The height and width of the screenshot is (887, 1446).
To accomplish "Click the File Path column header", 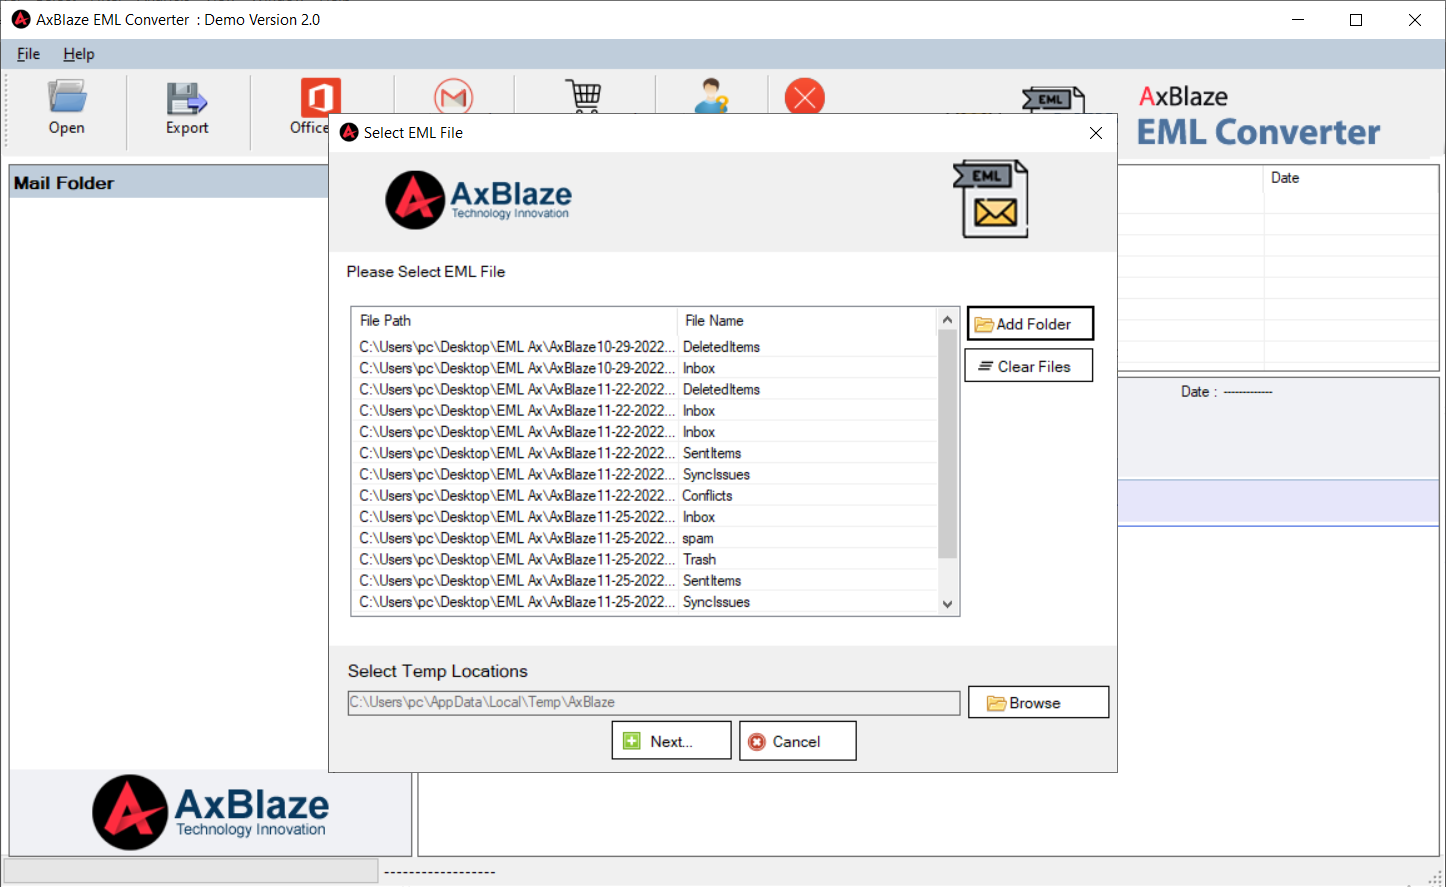I will point(514,321).
